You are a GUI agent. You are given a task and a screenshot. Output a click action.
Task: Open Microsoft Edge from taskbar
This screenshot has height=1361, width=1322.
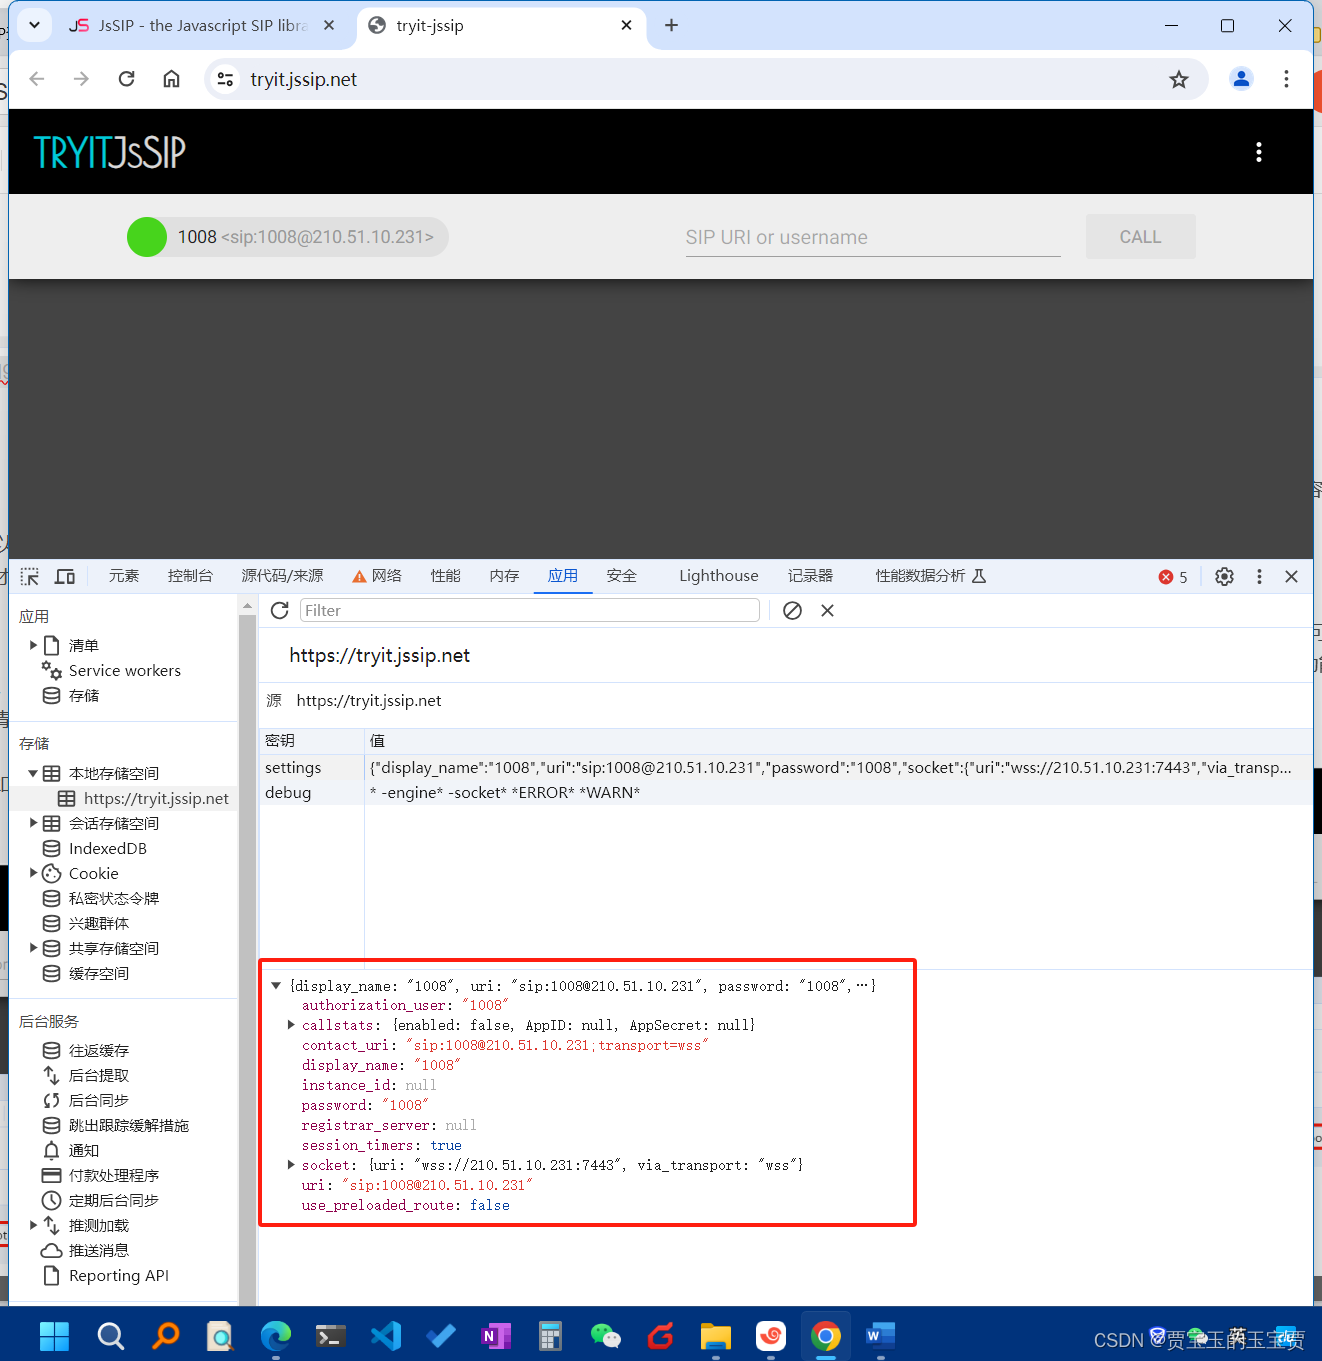coord(276,1336)
